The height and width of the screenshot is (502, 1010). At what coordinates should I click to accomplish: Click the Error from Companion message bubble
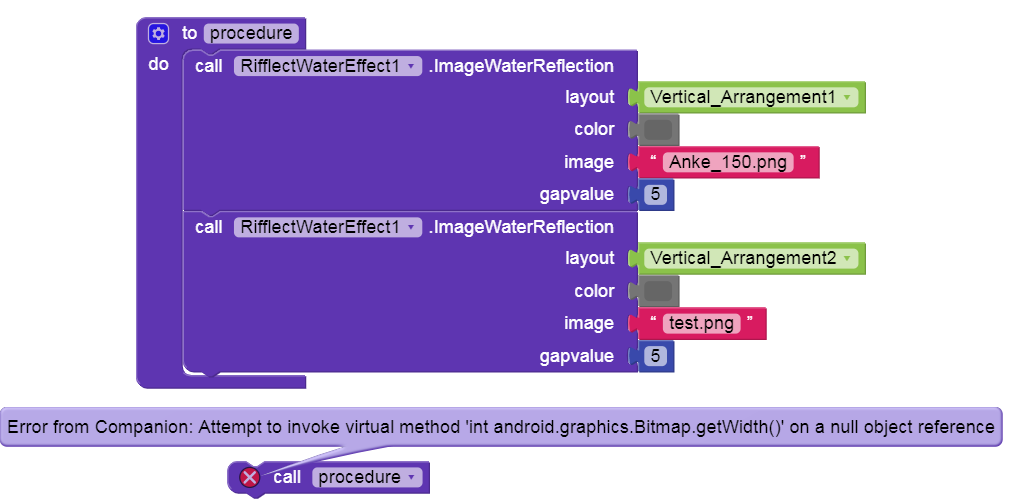[x=500, y=427]
